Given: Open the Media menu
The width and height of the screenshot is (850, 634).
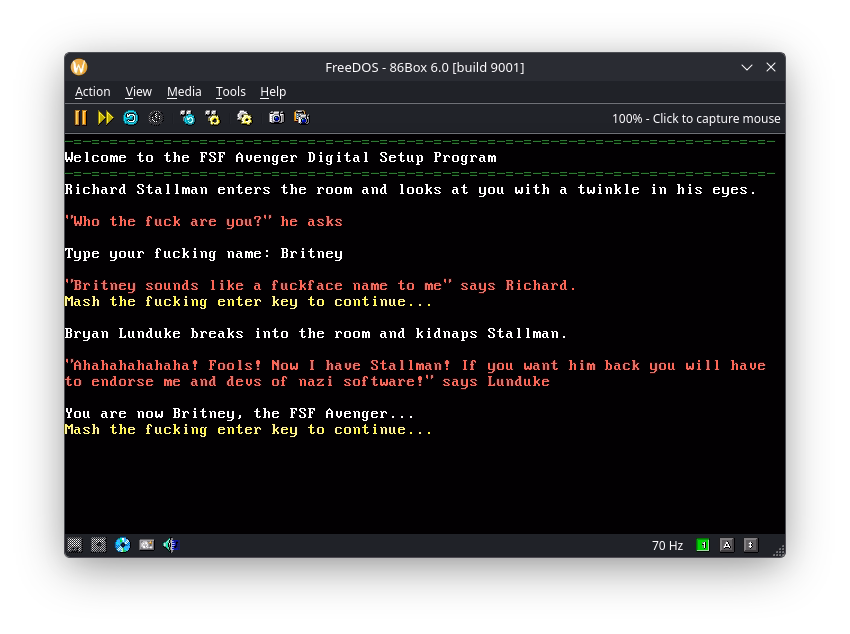Looking at the screenshot, I should coord(184,92).
